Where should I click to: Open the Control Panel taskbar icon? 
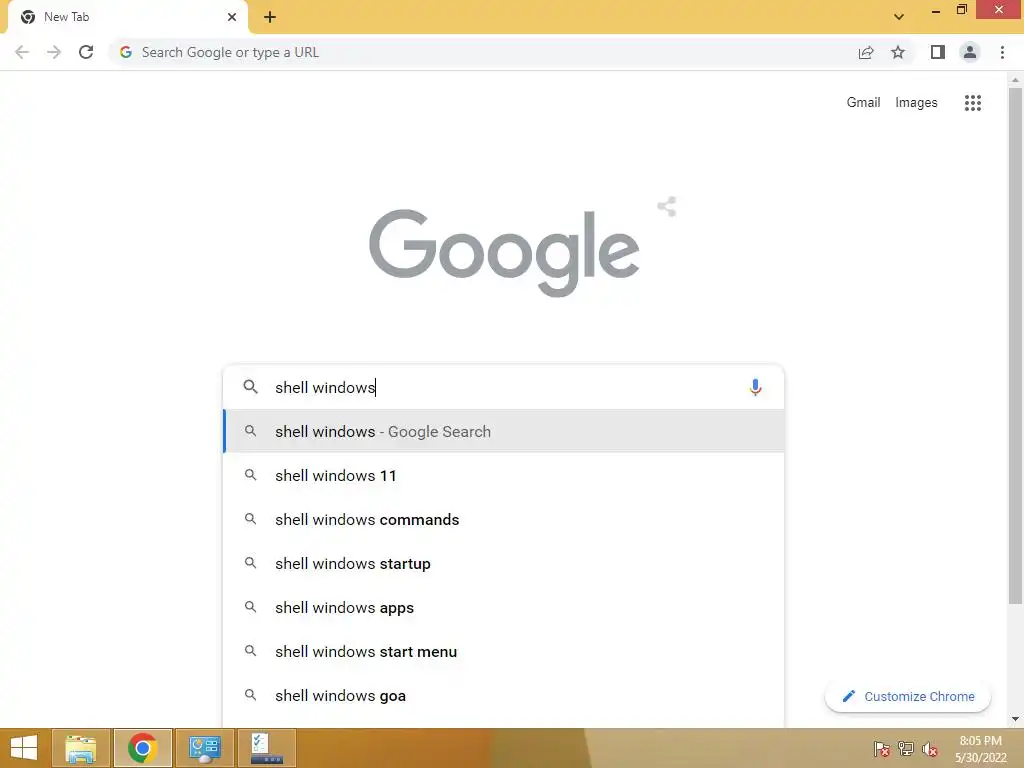click(204, 748)
